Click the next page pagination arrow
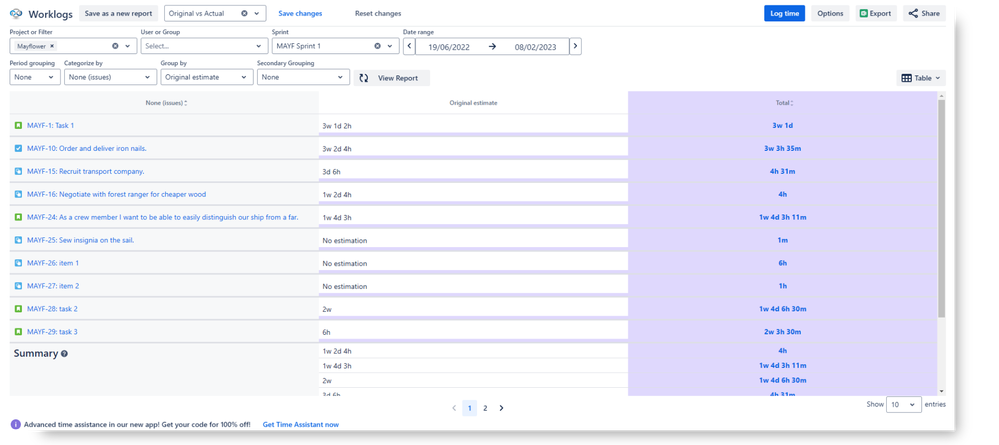 pyautogui.click(x=501, y=408)
